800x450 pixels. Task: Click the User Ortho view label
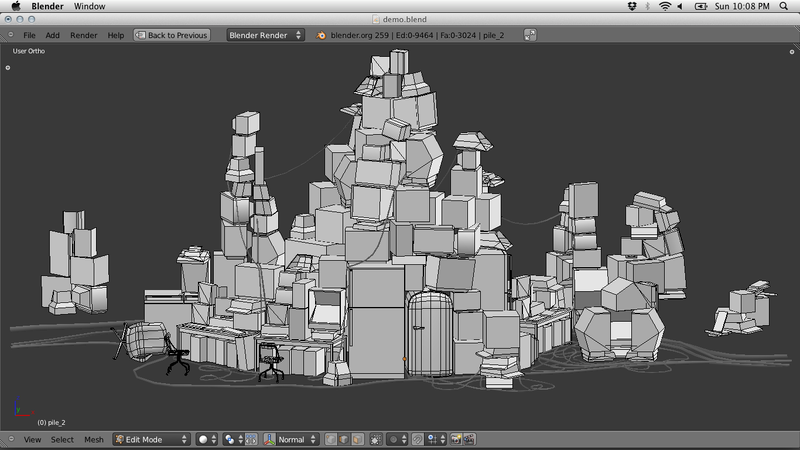click(29, 51)
